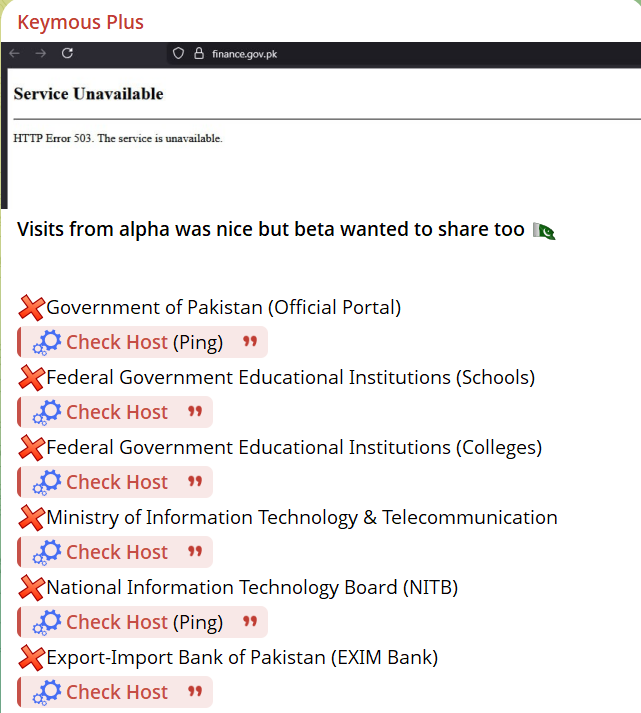Click the browser back arrow icon
This screenshot has width=641, height=713.
(14, 54)
